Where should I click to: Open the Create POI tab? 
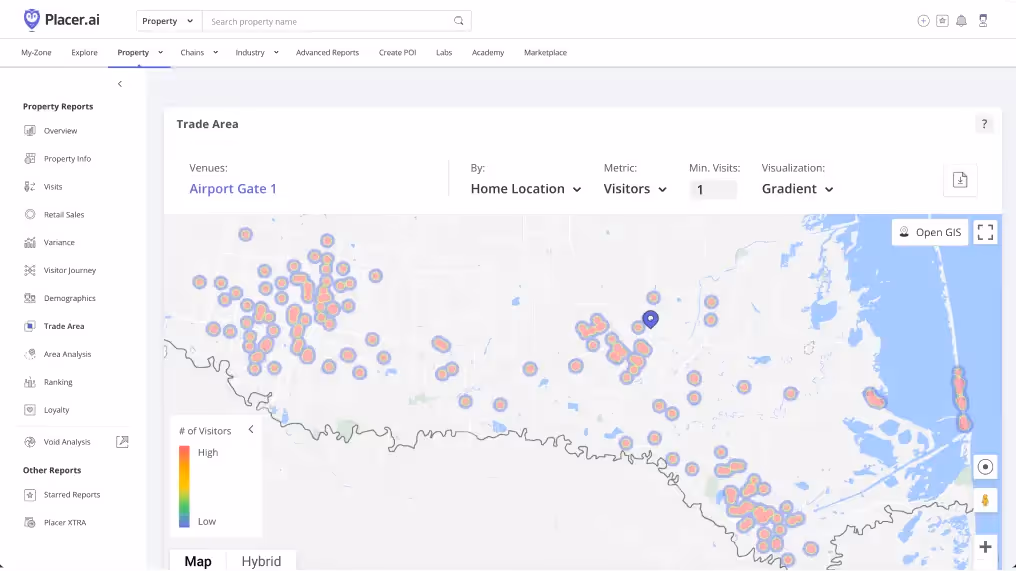pos(397,52)
